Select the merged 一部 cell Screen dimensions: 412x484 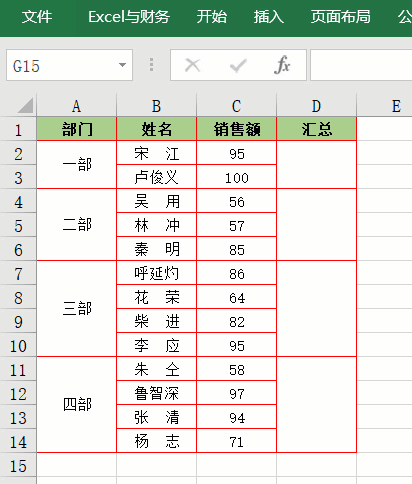click(77, 165)
